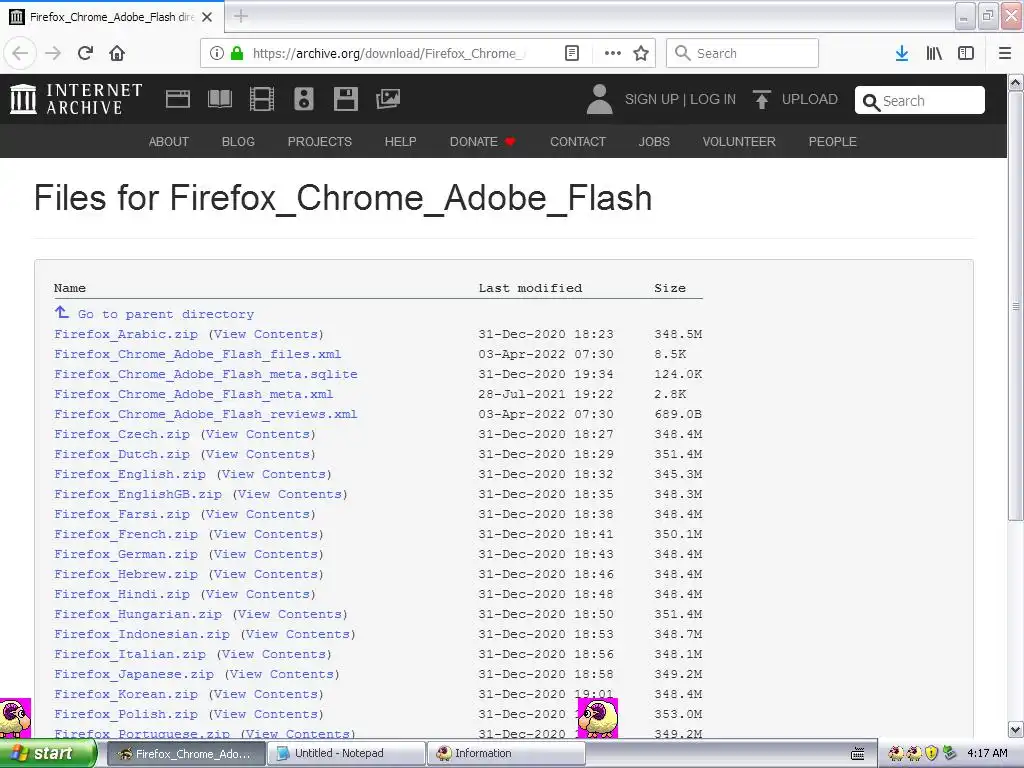Click the user avatar icon
1024x768 pixels.
[600, 99]
